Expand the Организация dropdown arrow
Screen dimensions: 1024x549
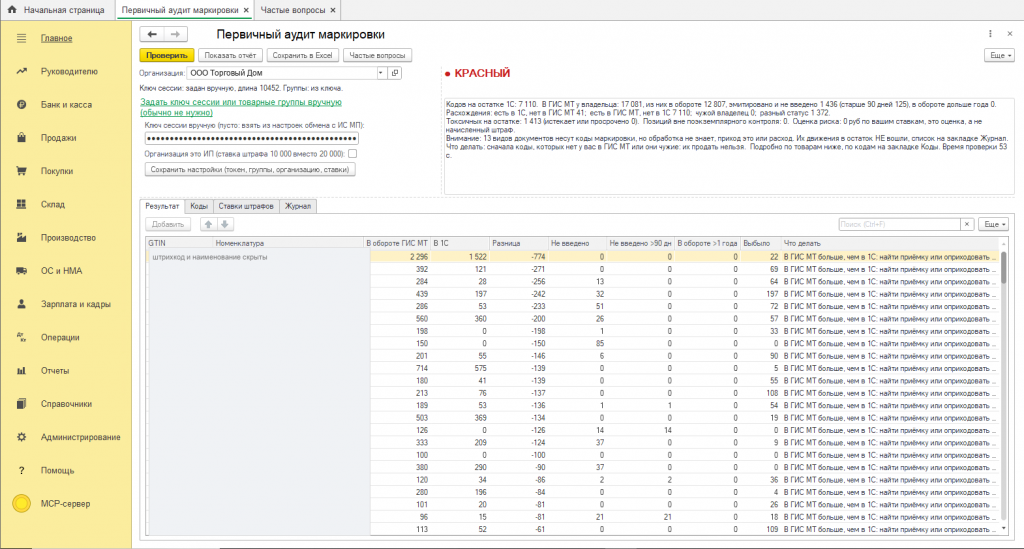pyautogui.click(x=381, y=73)
